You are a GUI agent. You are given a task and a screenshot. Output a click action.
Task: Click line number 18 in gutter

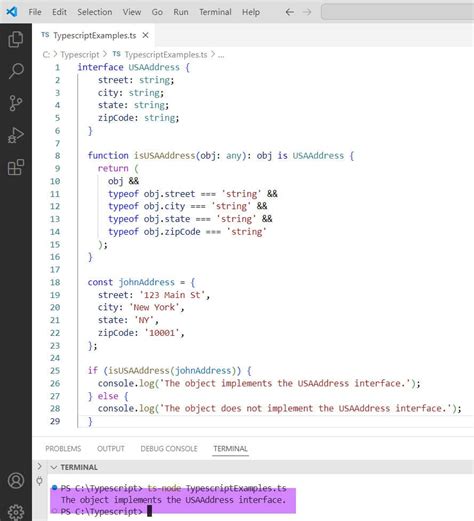(55, 282)
